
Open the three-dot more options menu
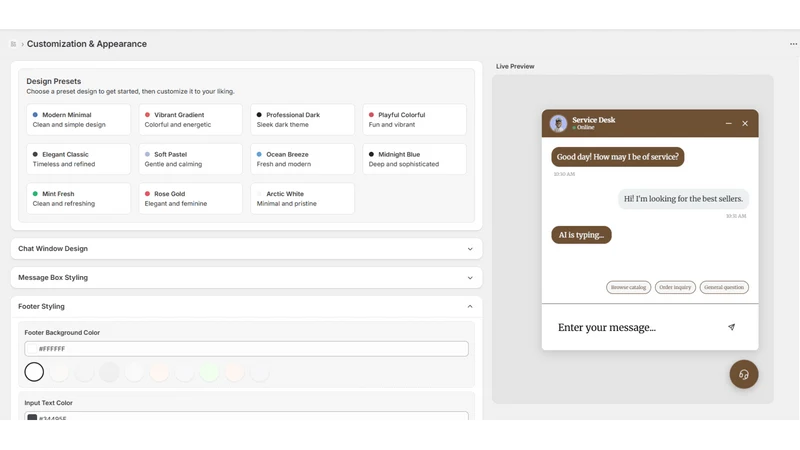coord(793,44)
